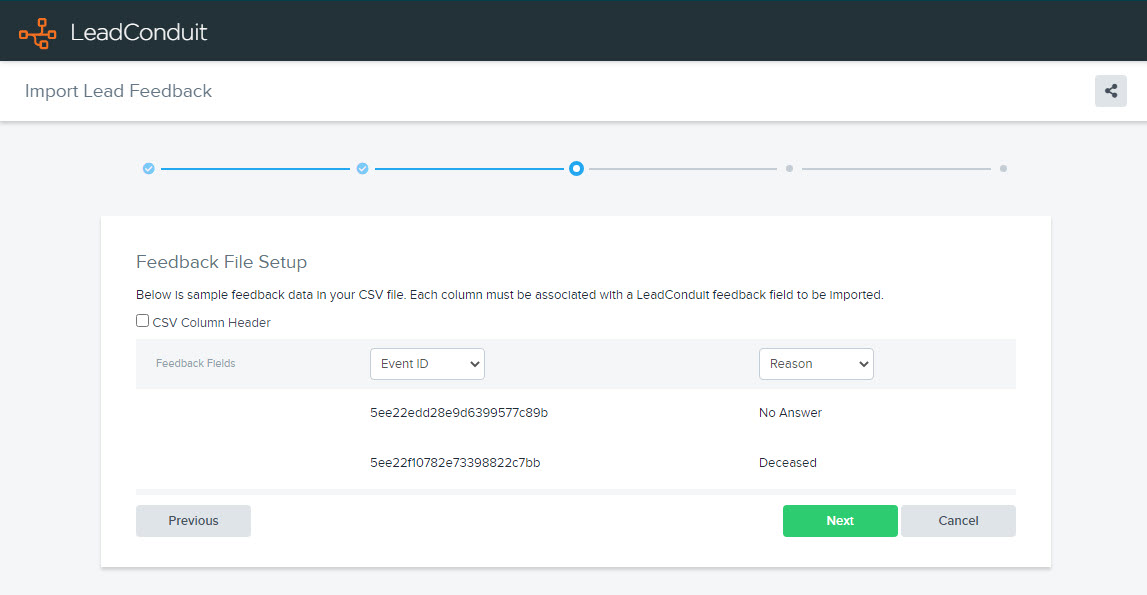This screenshot has height=595, width=1147.
Task: Click the share icon button
Action: (x=1110, y=91)
